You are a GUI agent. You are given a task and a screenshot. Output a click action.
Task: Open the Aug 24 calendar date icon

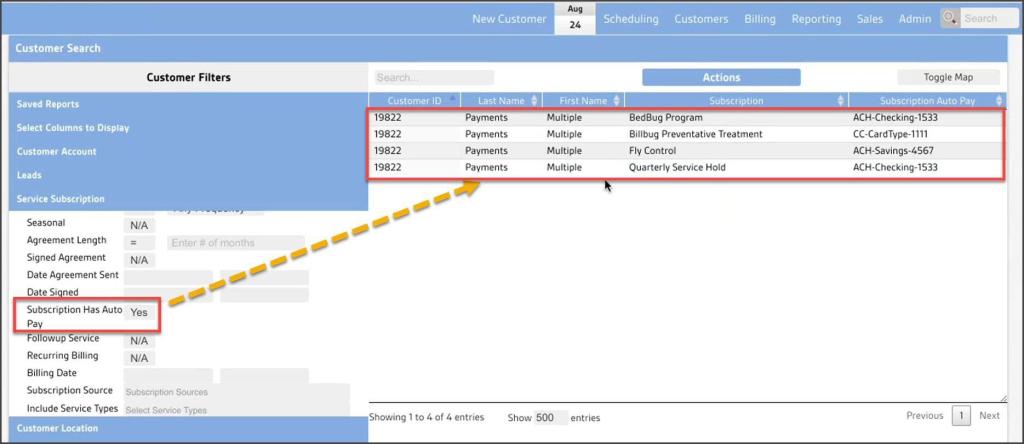[x=575, y=18]
